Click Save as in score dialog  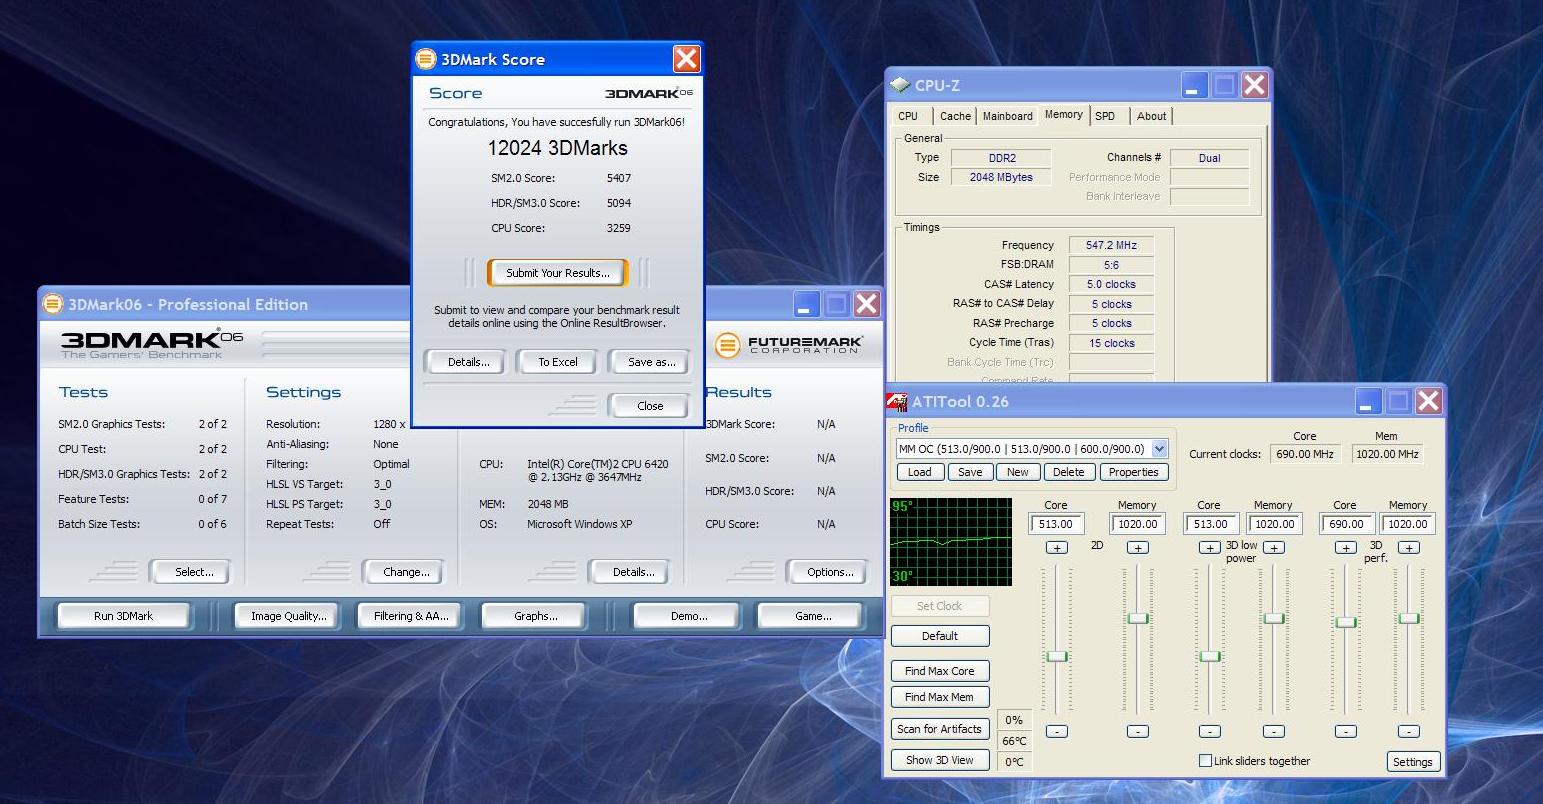pyautogui.click(x=651, y=362)
